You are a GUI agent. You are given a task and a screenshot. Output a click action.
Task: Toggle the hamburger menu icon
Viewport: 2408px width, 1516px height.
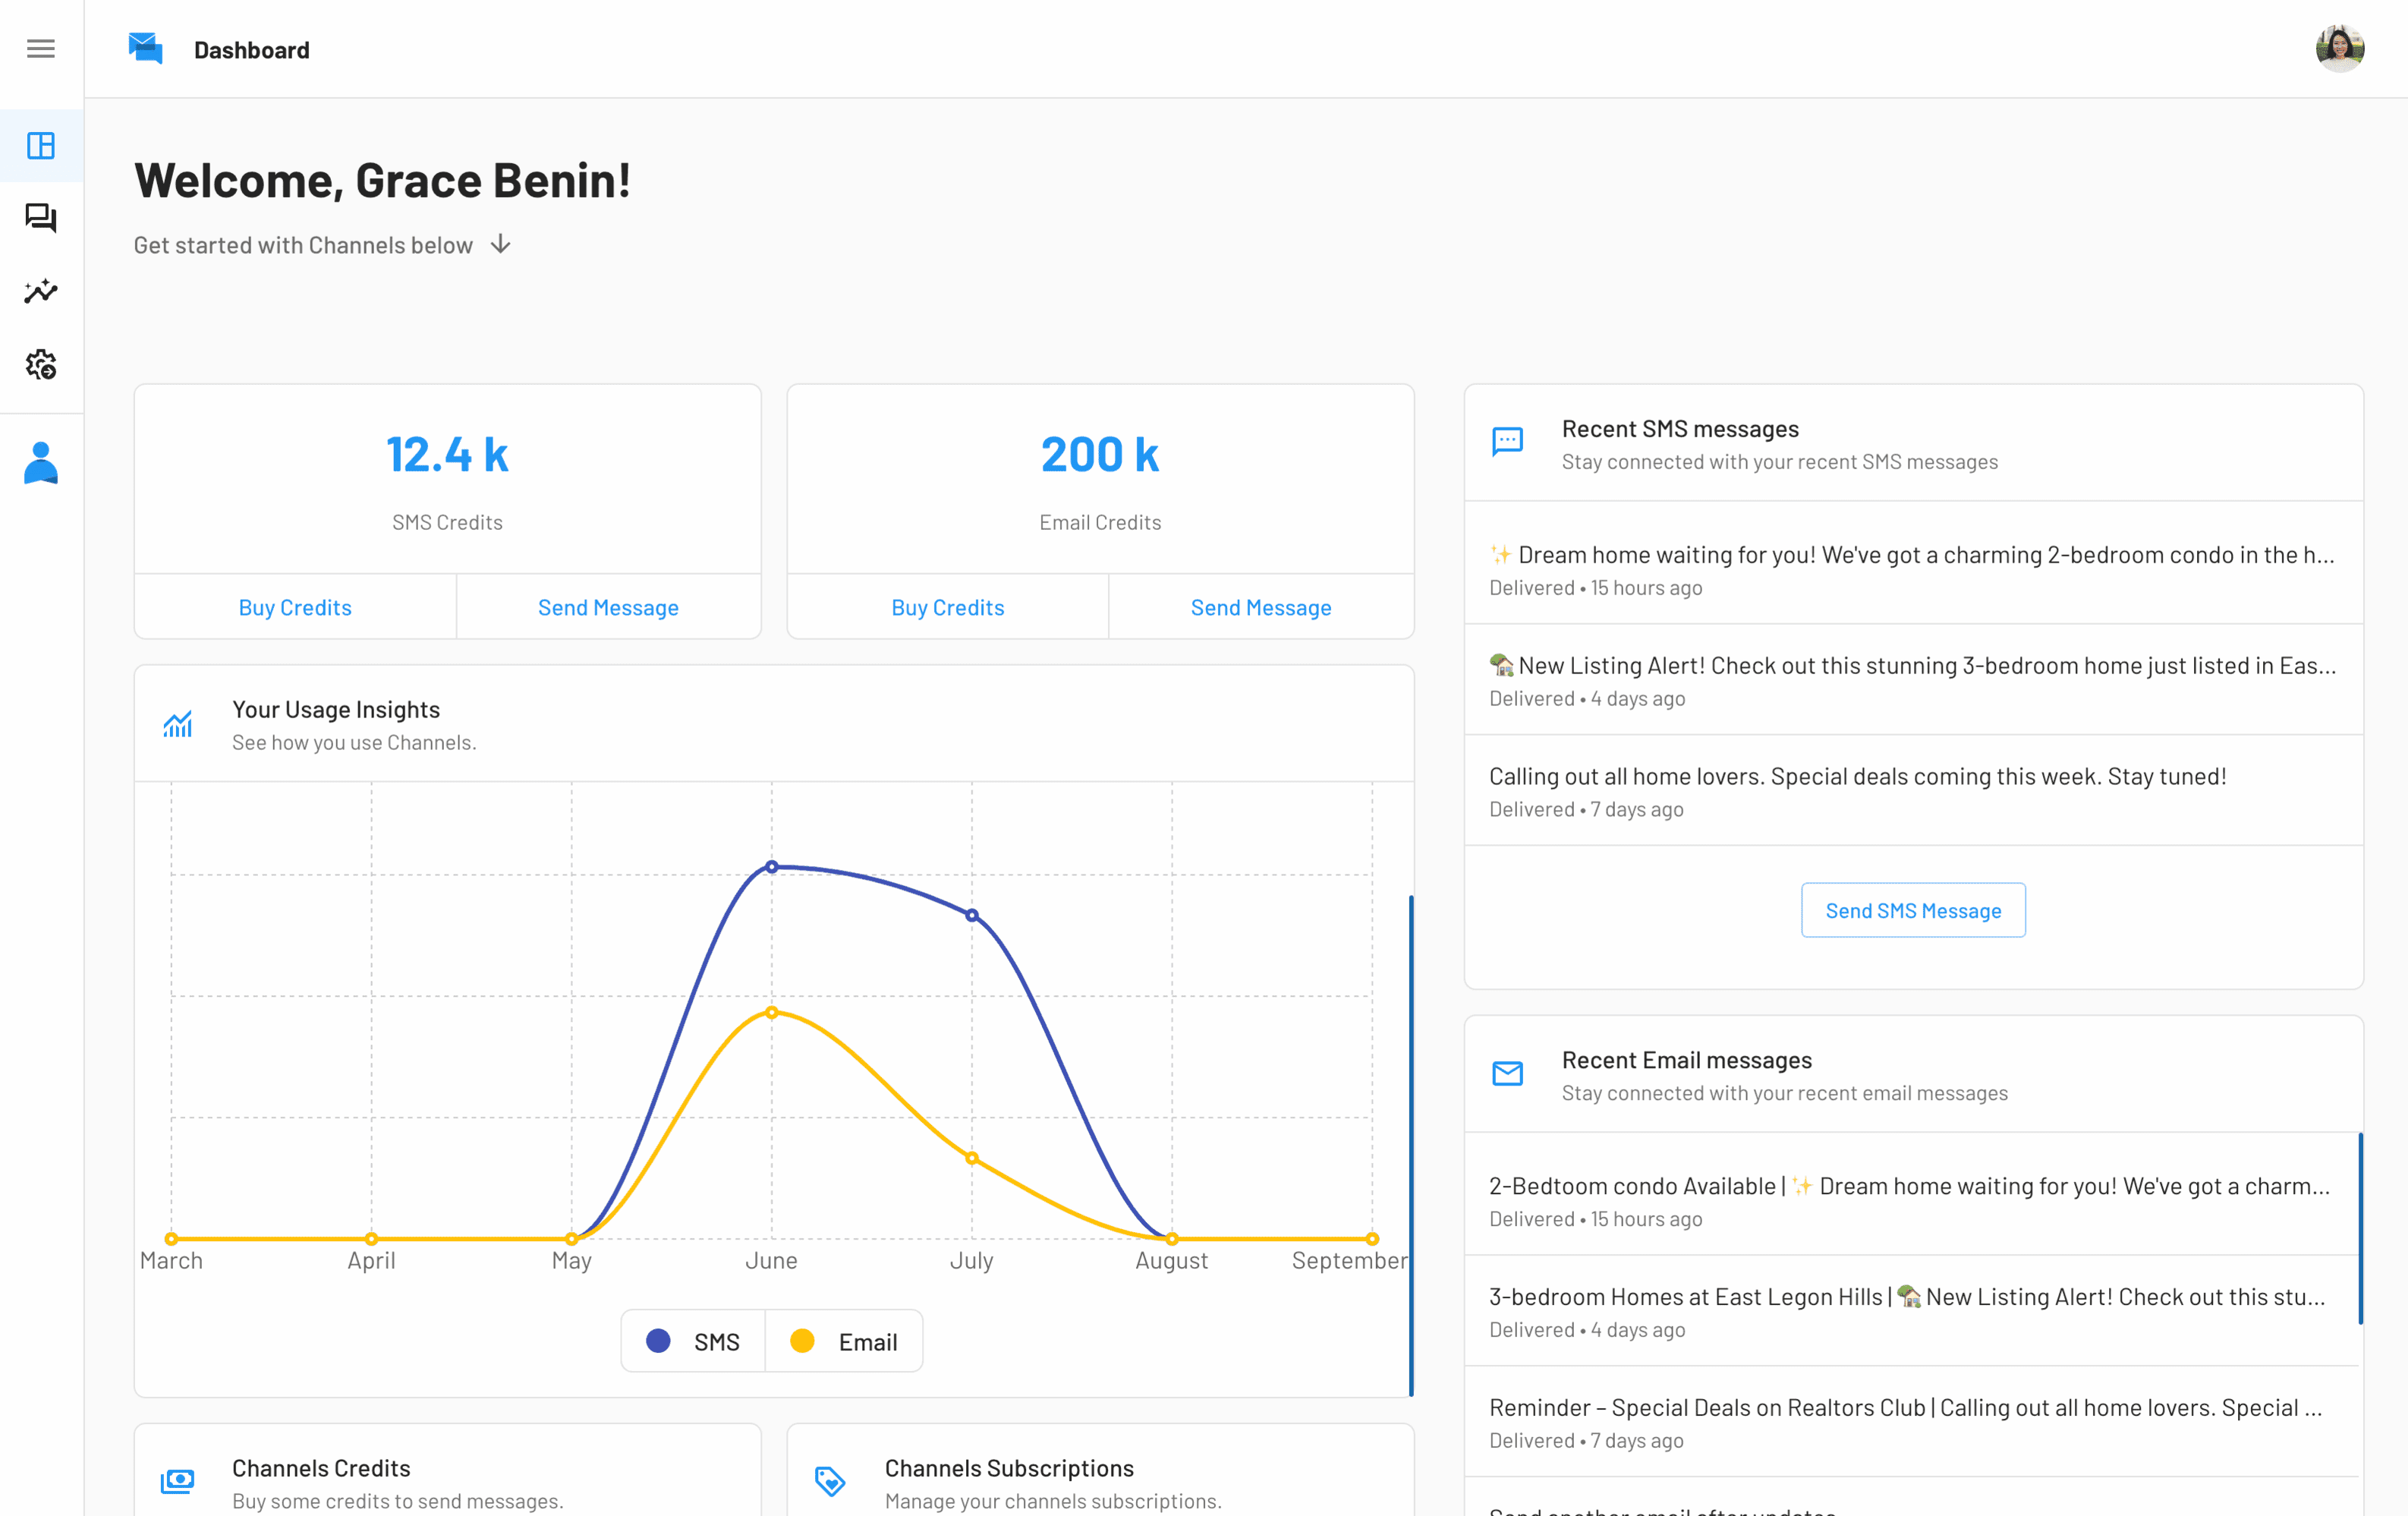tap(42, 47)
